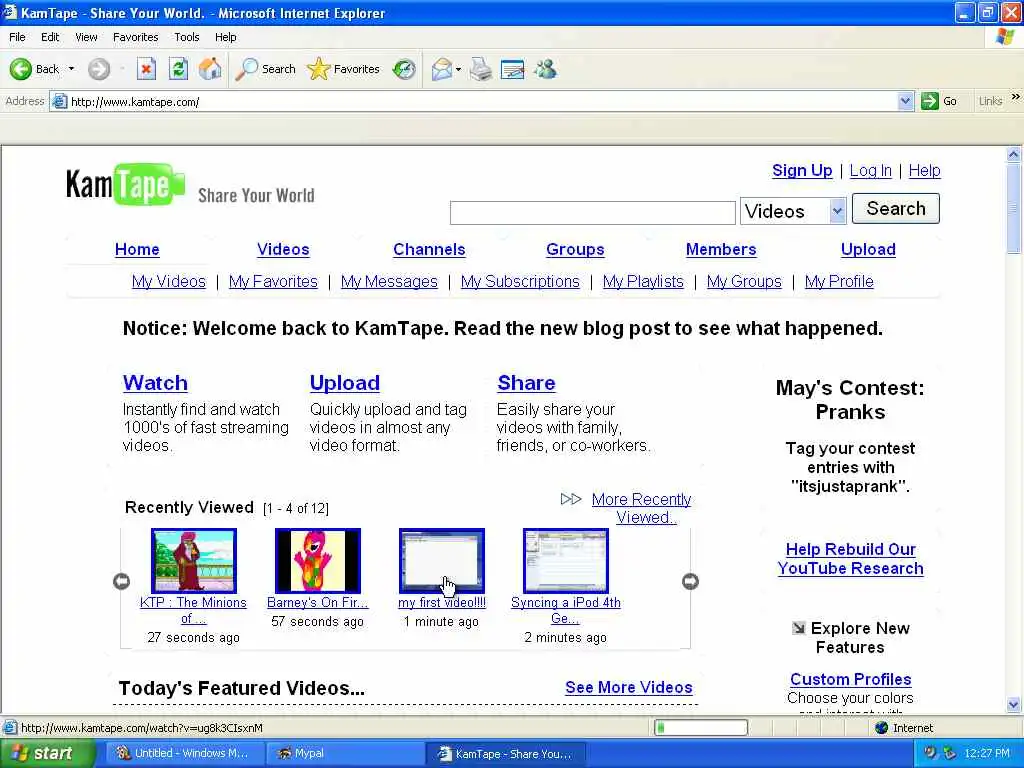The image size is (1024, 768).
Task: Refresh the page with the green arrows icon
Action: tap(178, 69)
